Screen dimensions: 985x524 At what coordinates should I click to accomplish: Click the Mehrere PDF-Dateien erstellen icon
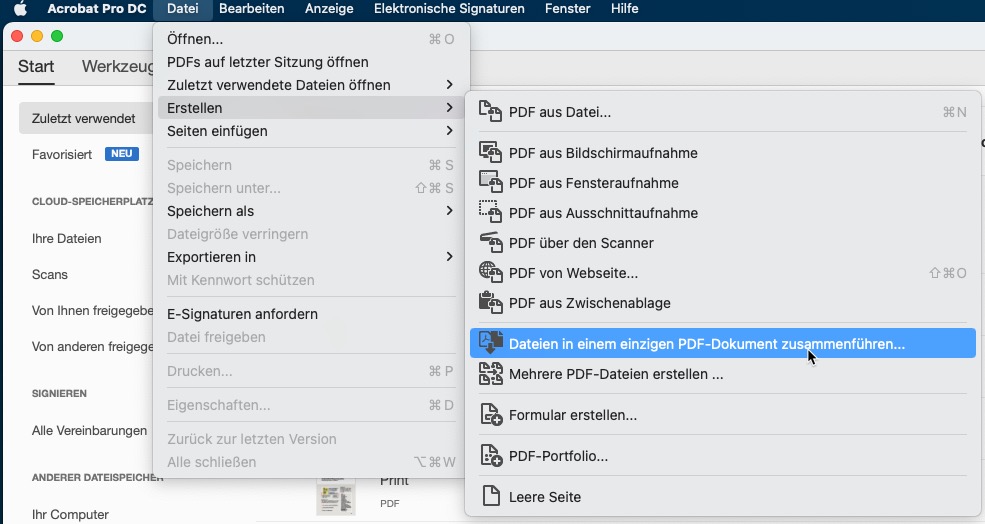click(x=490, y=375)
